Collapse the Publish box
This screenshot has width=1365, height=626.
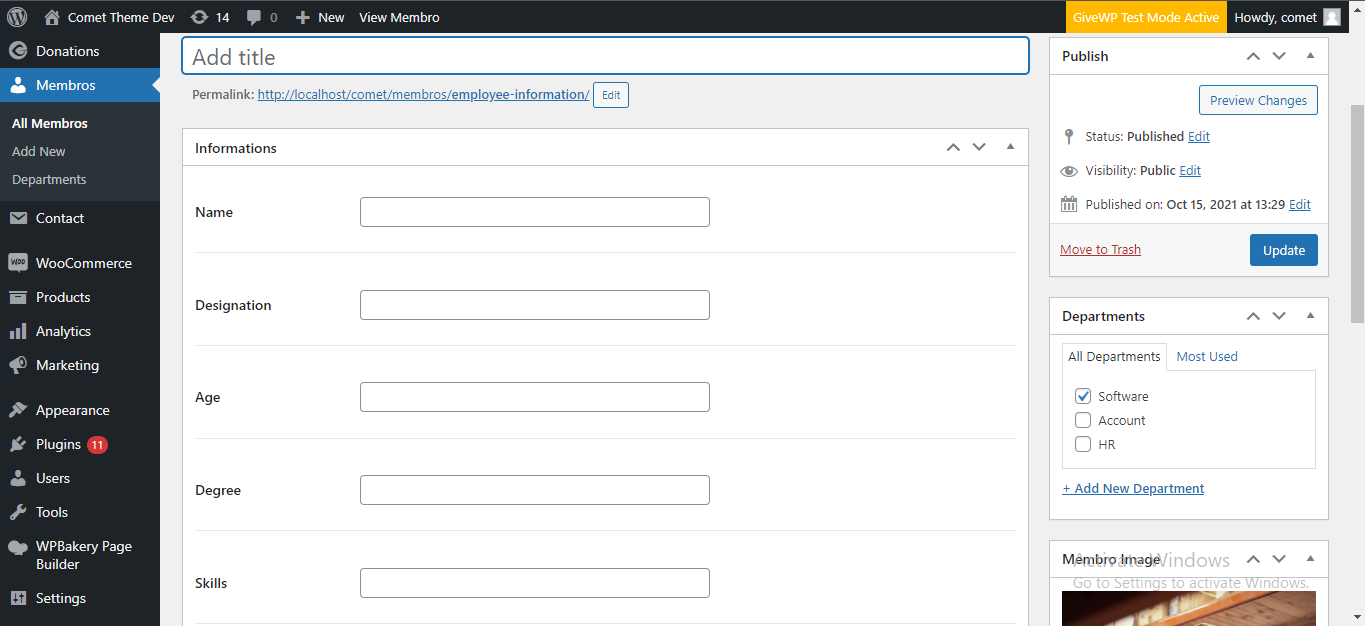point(1310,56)
